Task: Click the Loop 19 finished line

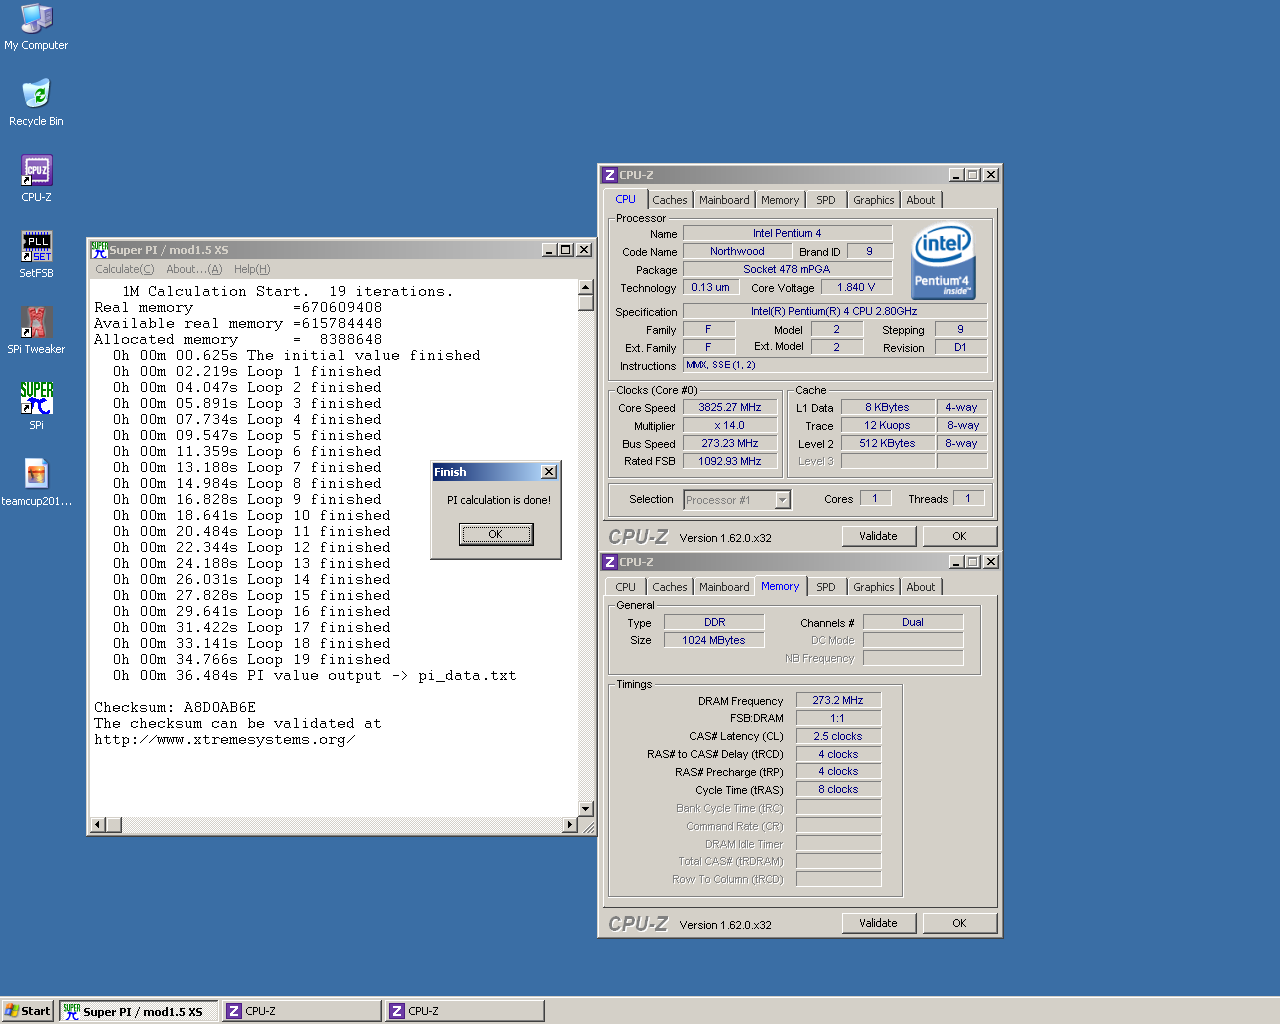Action: tap(252, 659)
